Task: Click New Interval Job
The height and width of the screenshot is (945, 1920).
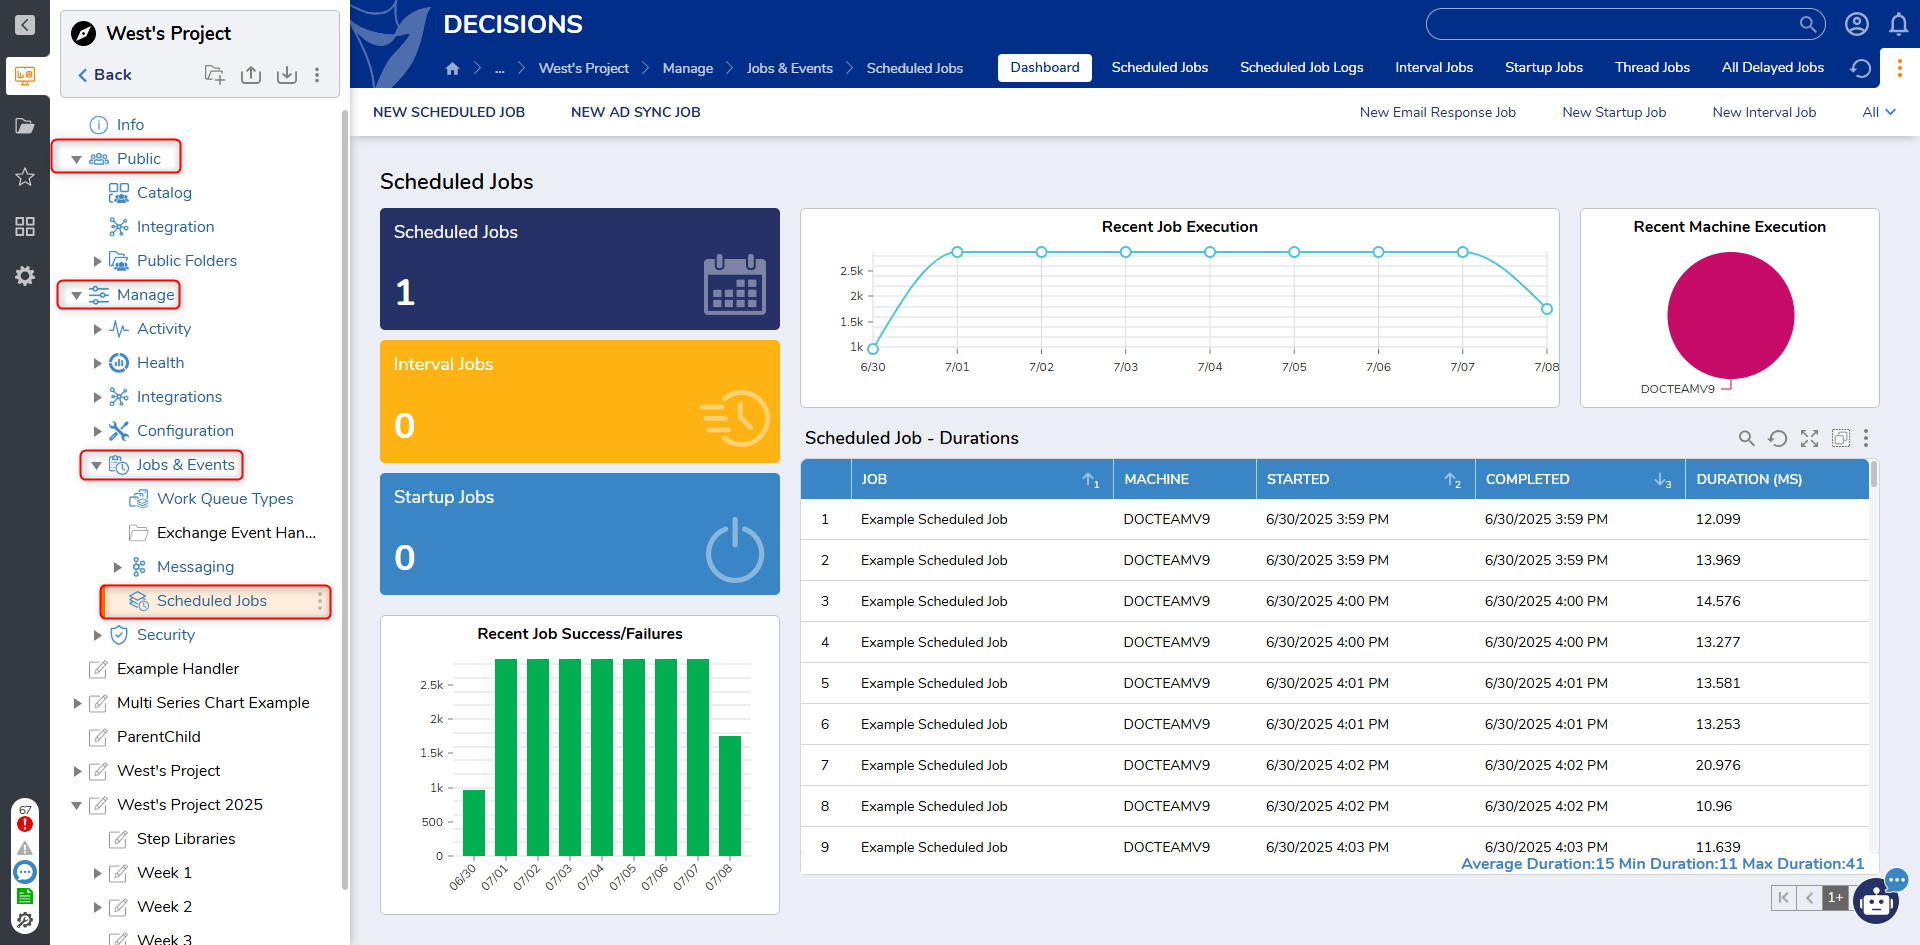Action: tap(1764, 112)
